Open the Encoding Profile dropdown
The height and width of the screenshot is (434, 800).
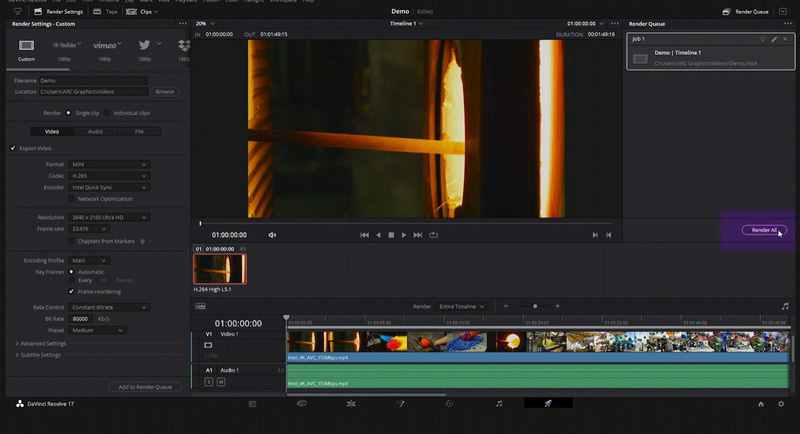[x=89, y=261]
